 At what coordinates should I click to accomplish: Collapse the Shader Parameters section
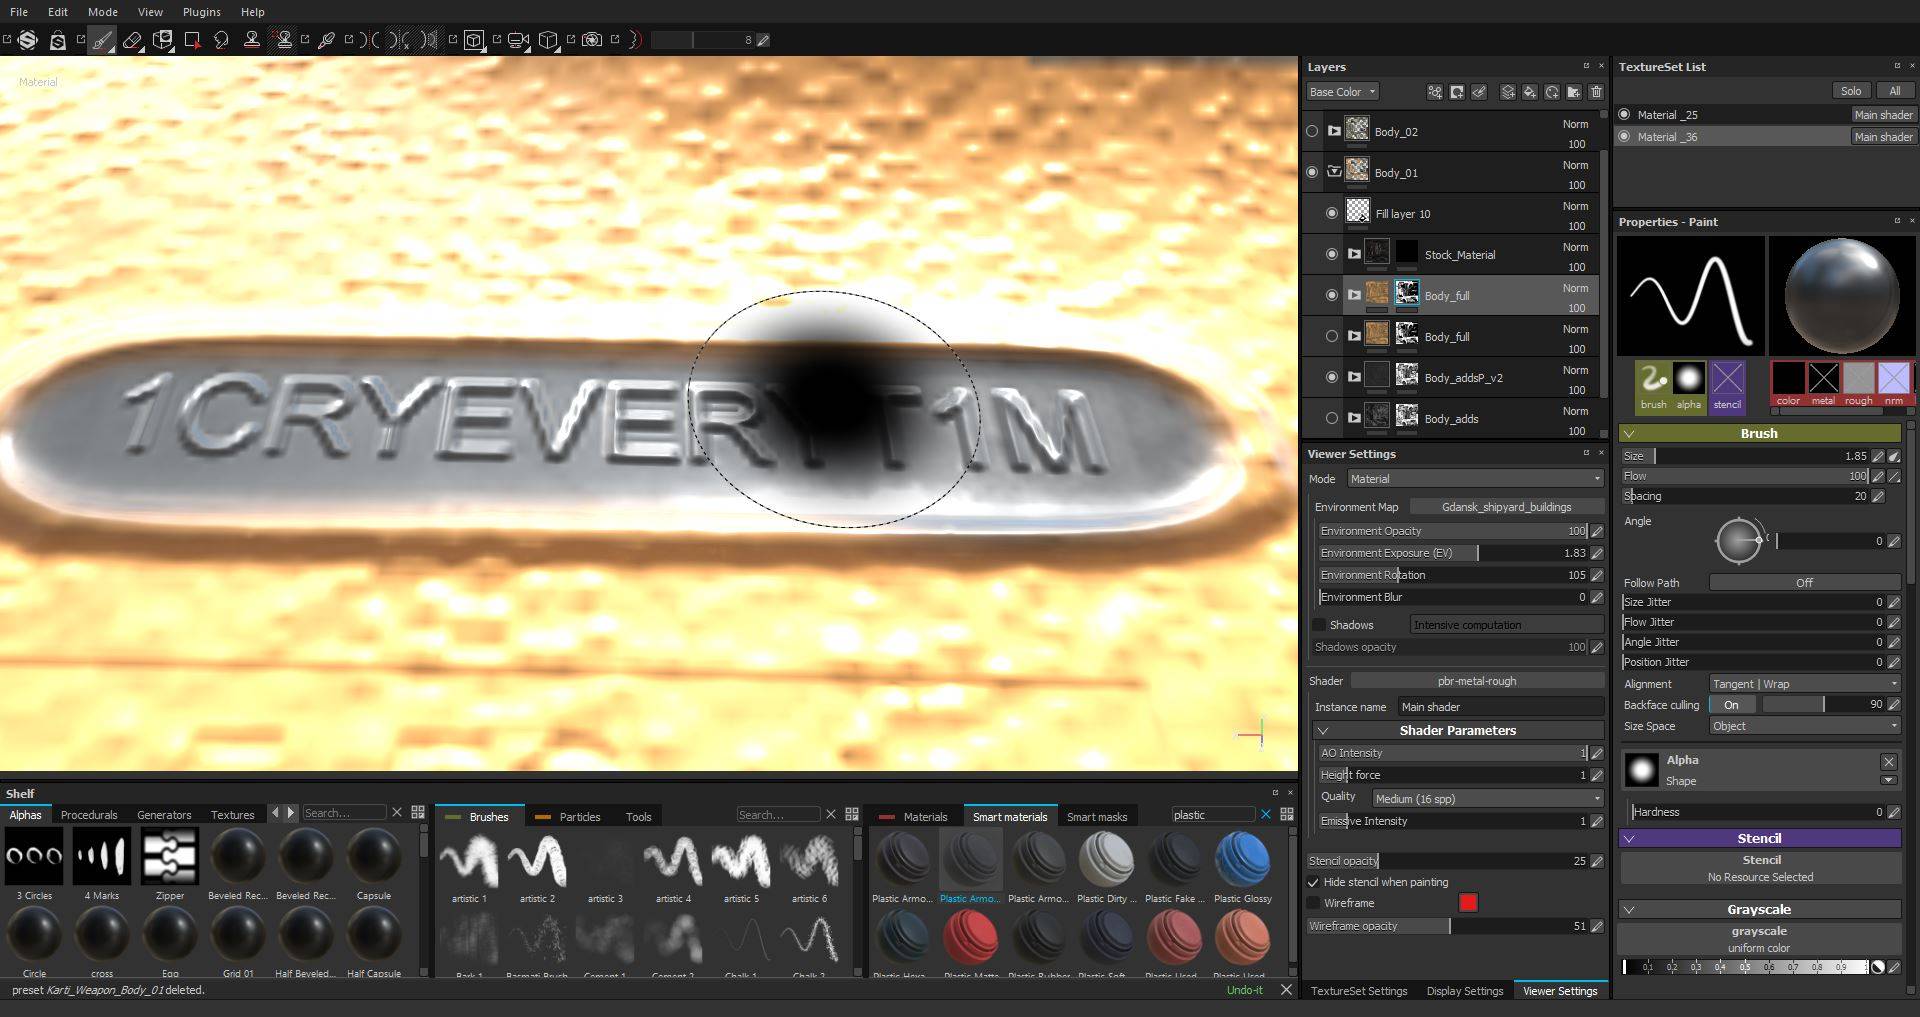click(x=1458, y=730)
